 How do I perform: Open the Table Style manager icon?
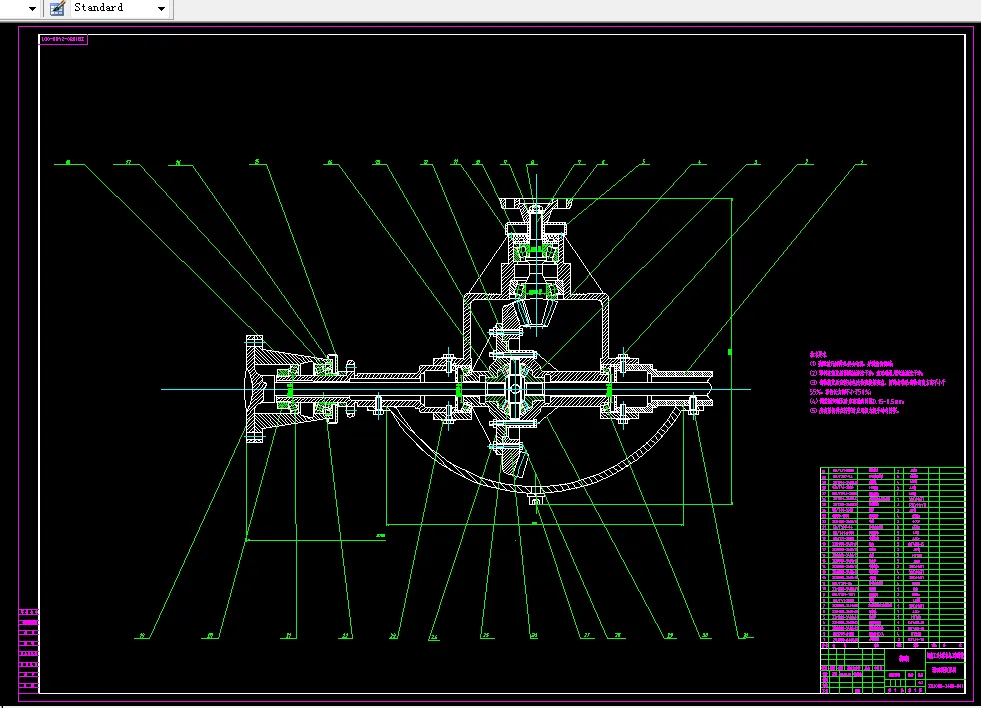57,8
